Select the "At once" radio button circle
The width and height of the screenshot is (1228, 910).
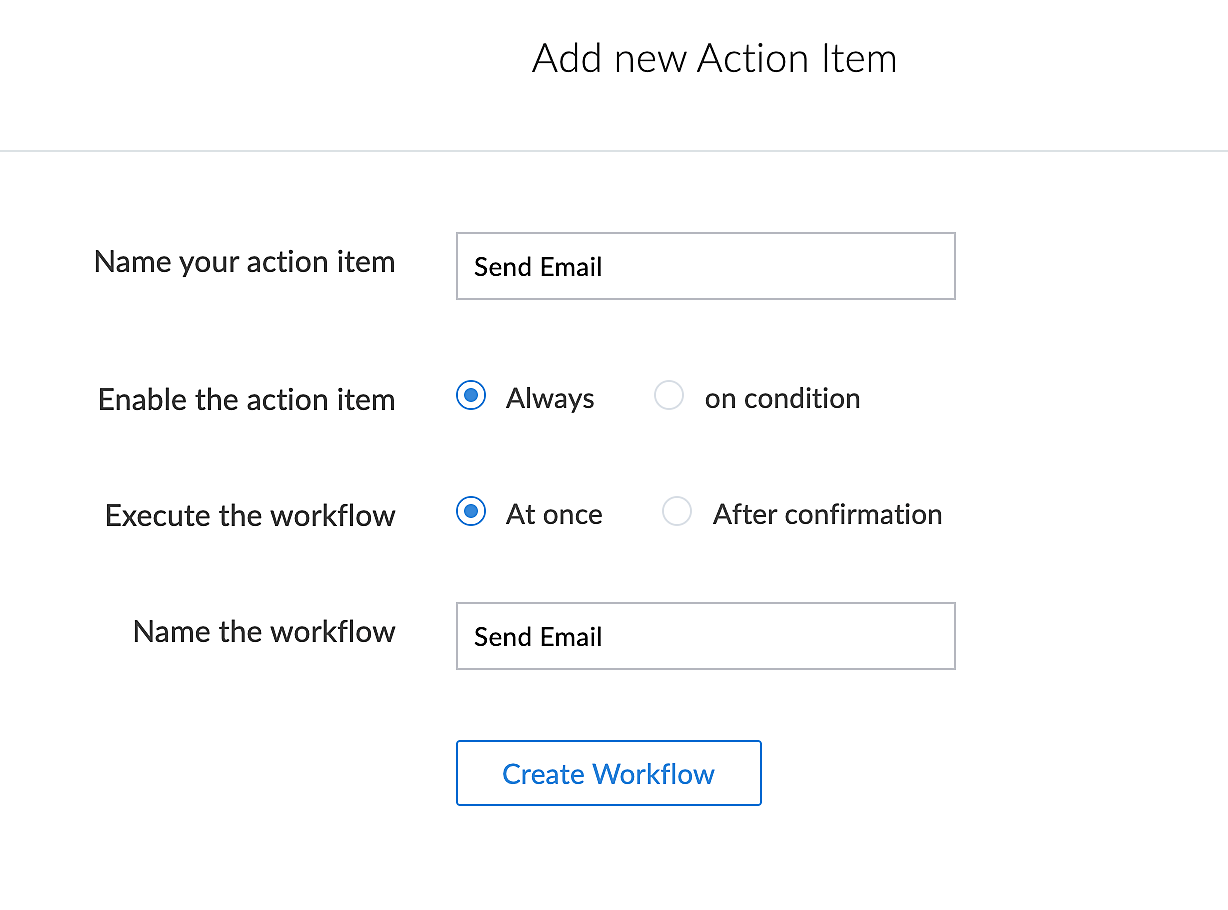pyautogui.click(x=470, y=512)
